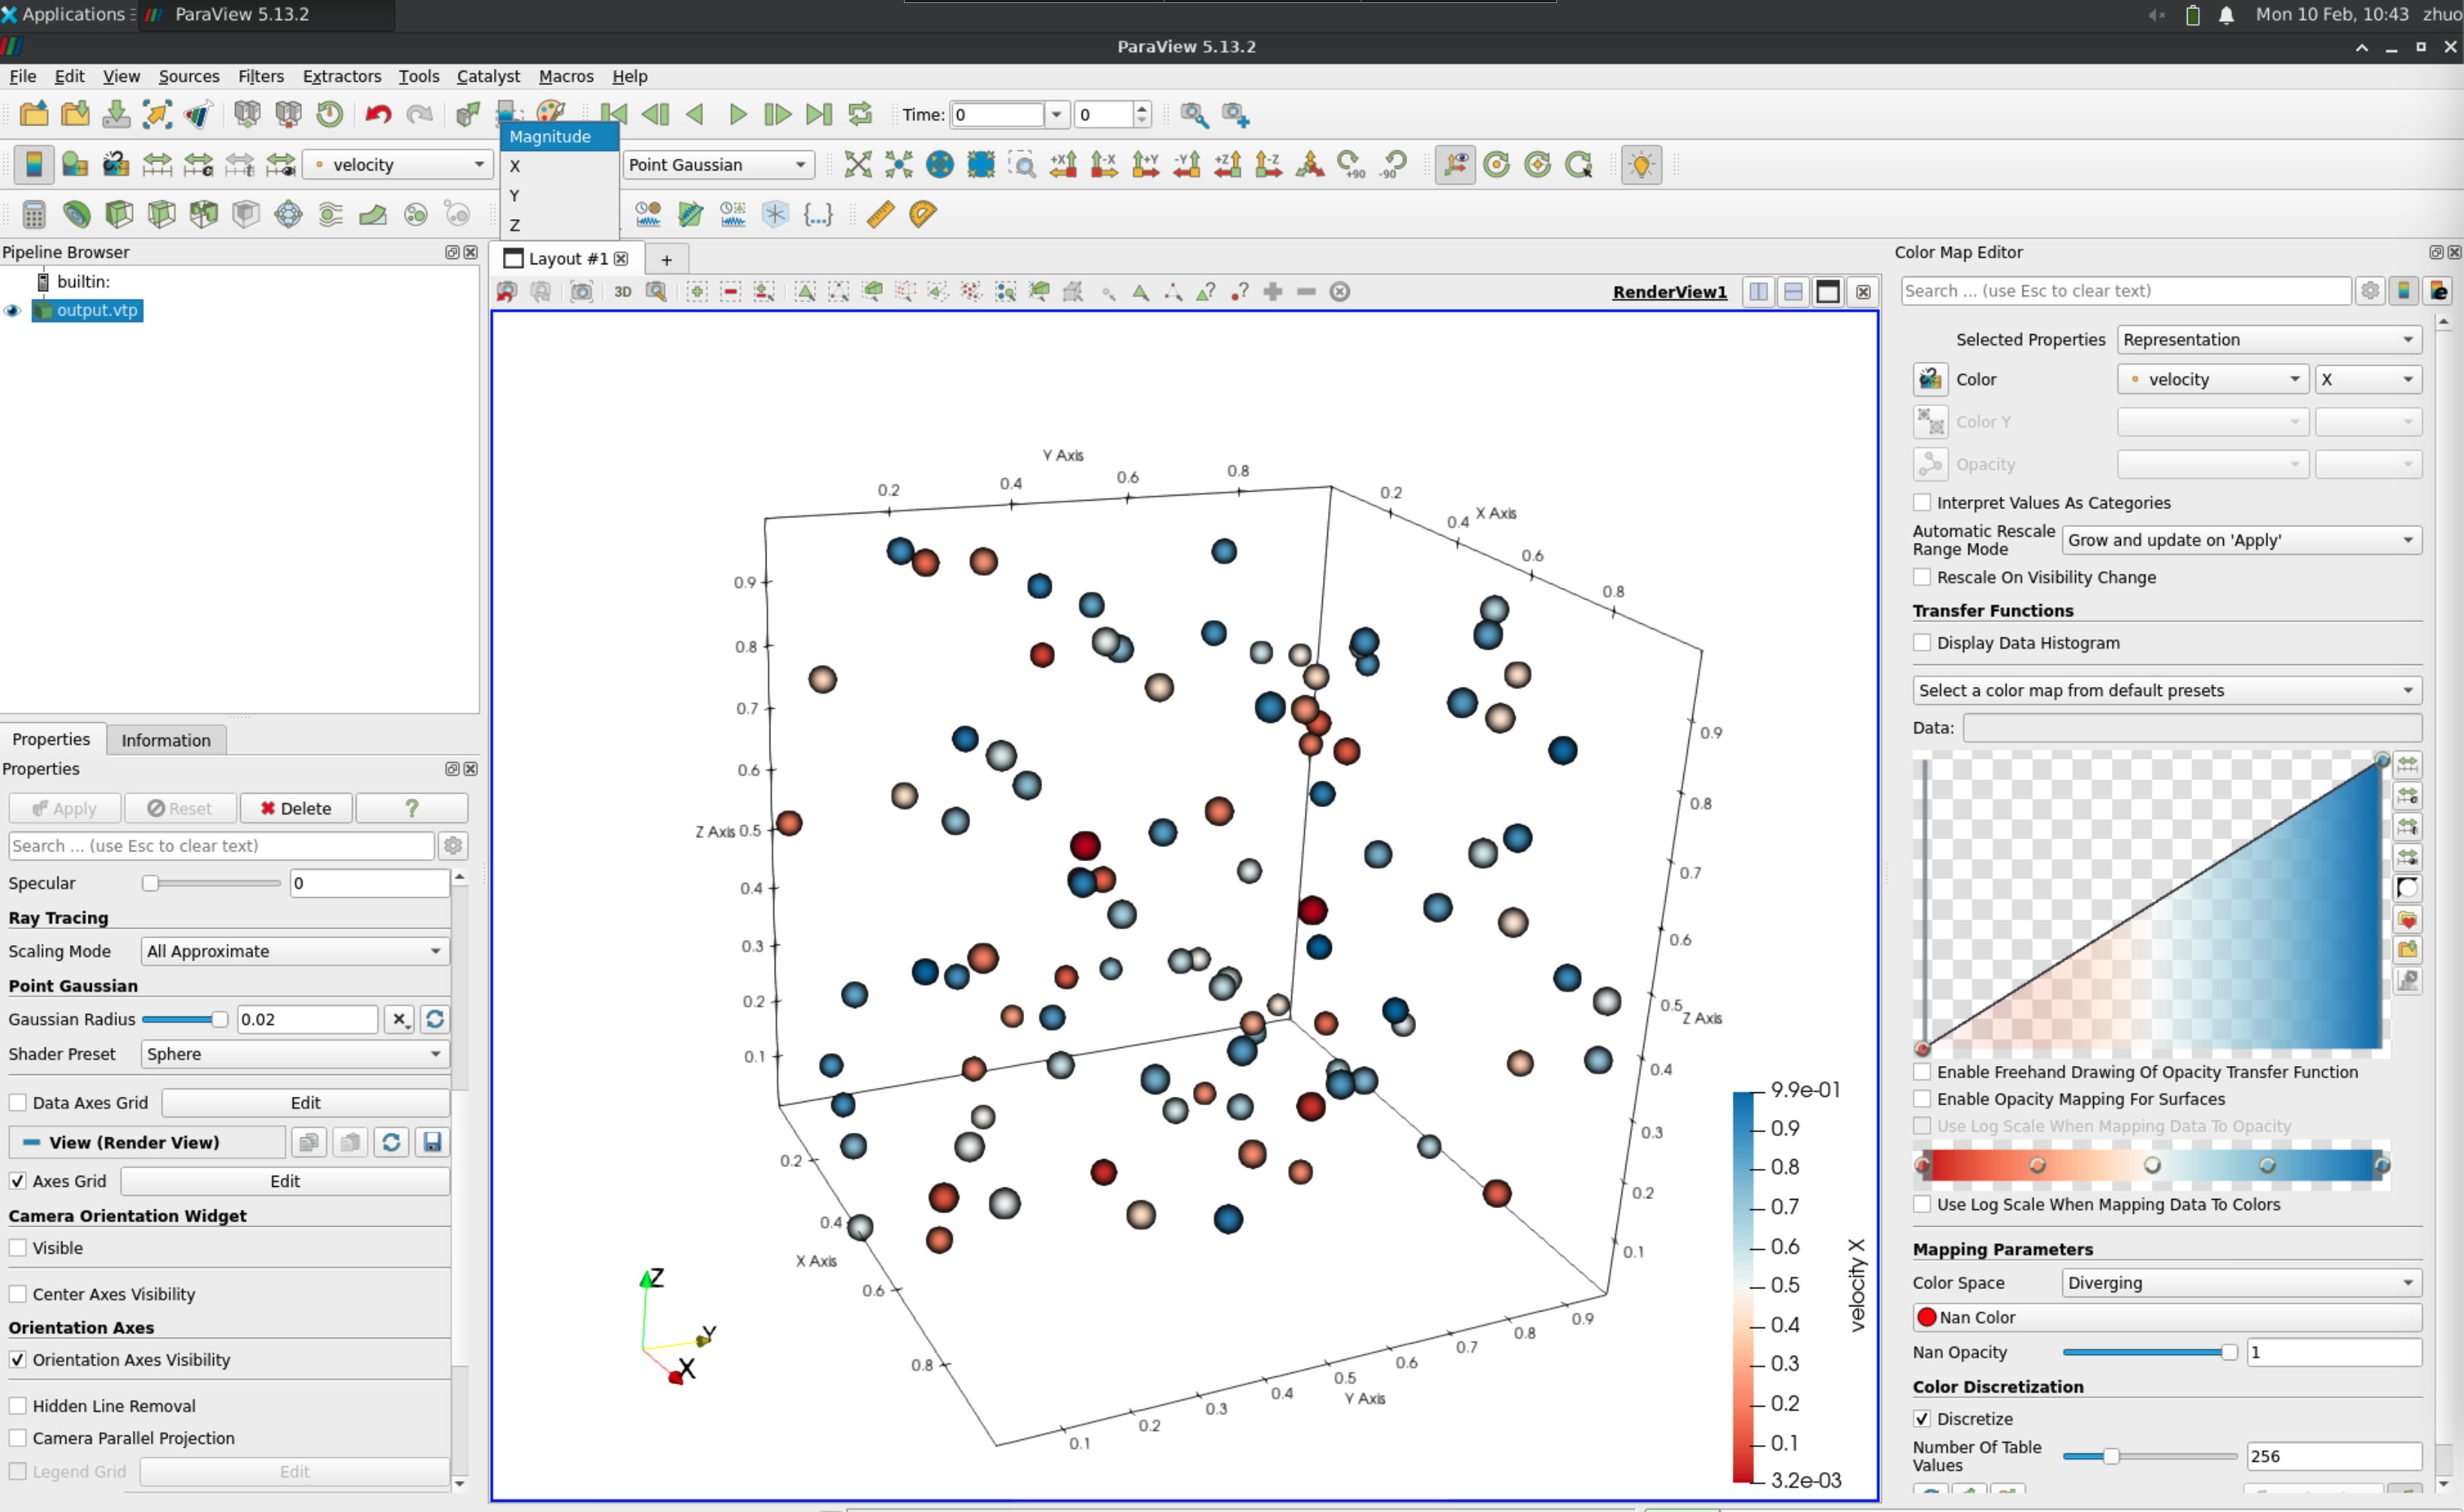Toggle output.vtp eye visibility
This screenshot has width=2464, height=1512.
tap(13, 310)
